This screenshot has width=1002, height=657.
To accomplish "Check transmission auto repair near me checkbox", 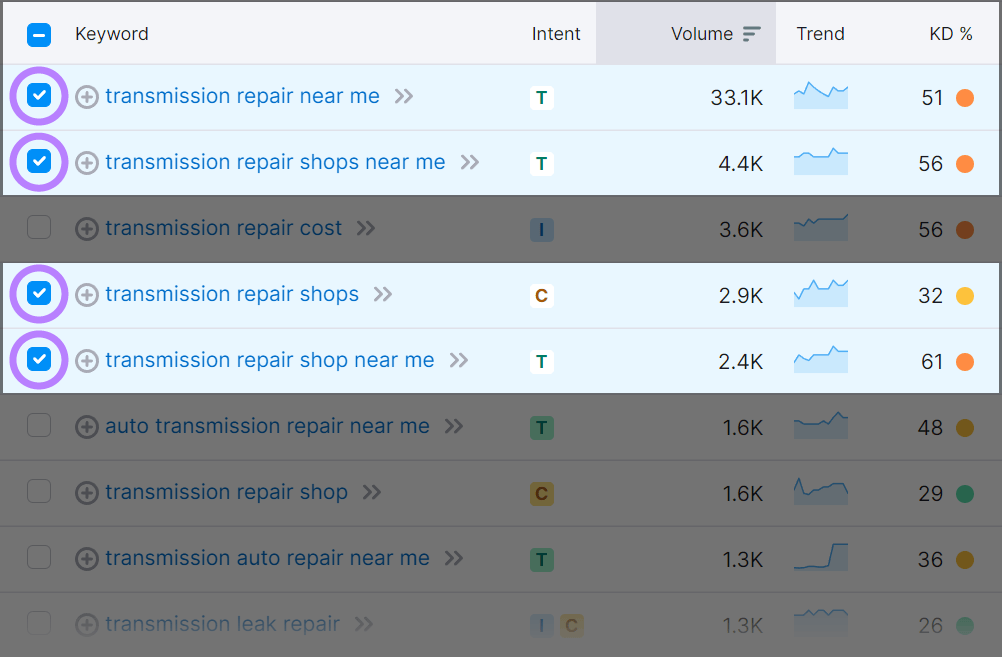I will point(39,557).
